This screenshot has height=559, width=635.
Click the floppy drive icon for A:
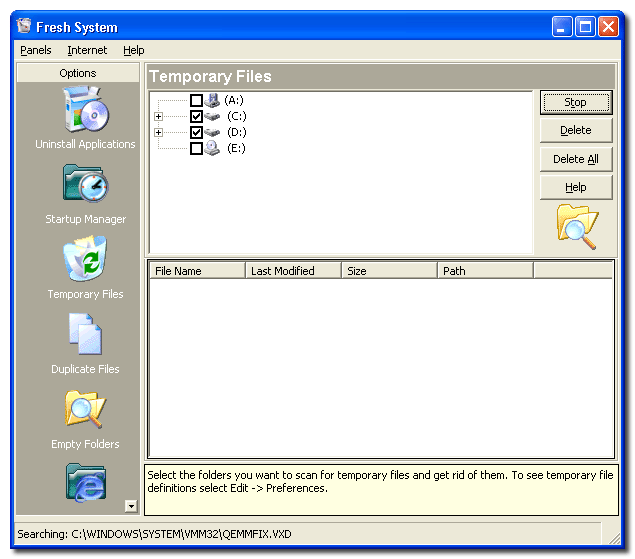click(x=212, y=100)
